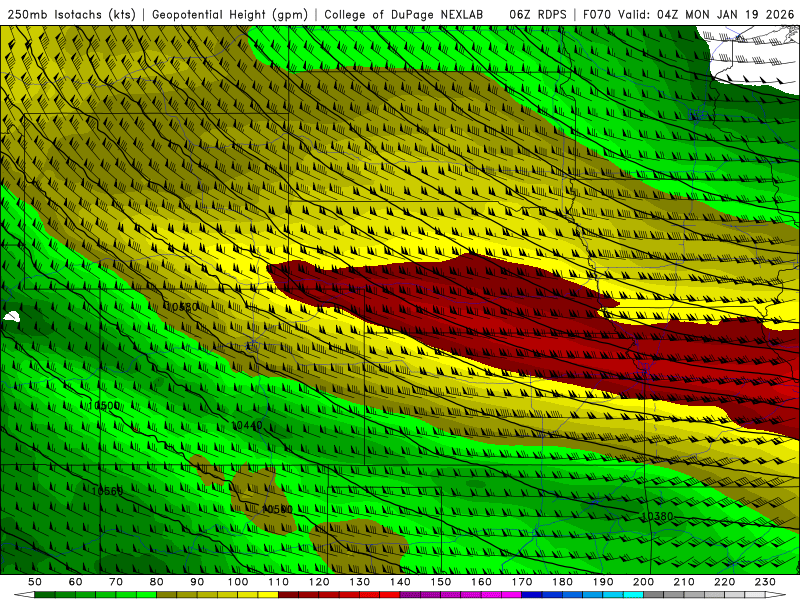The width and height of the screenshot is (800, 600).
Task: Click the 80 value on the color scale
Action: coord(156,582)
